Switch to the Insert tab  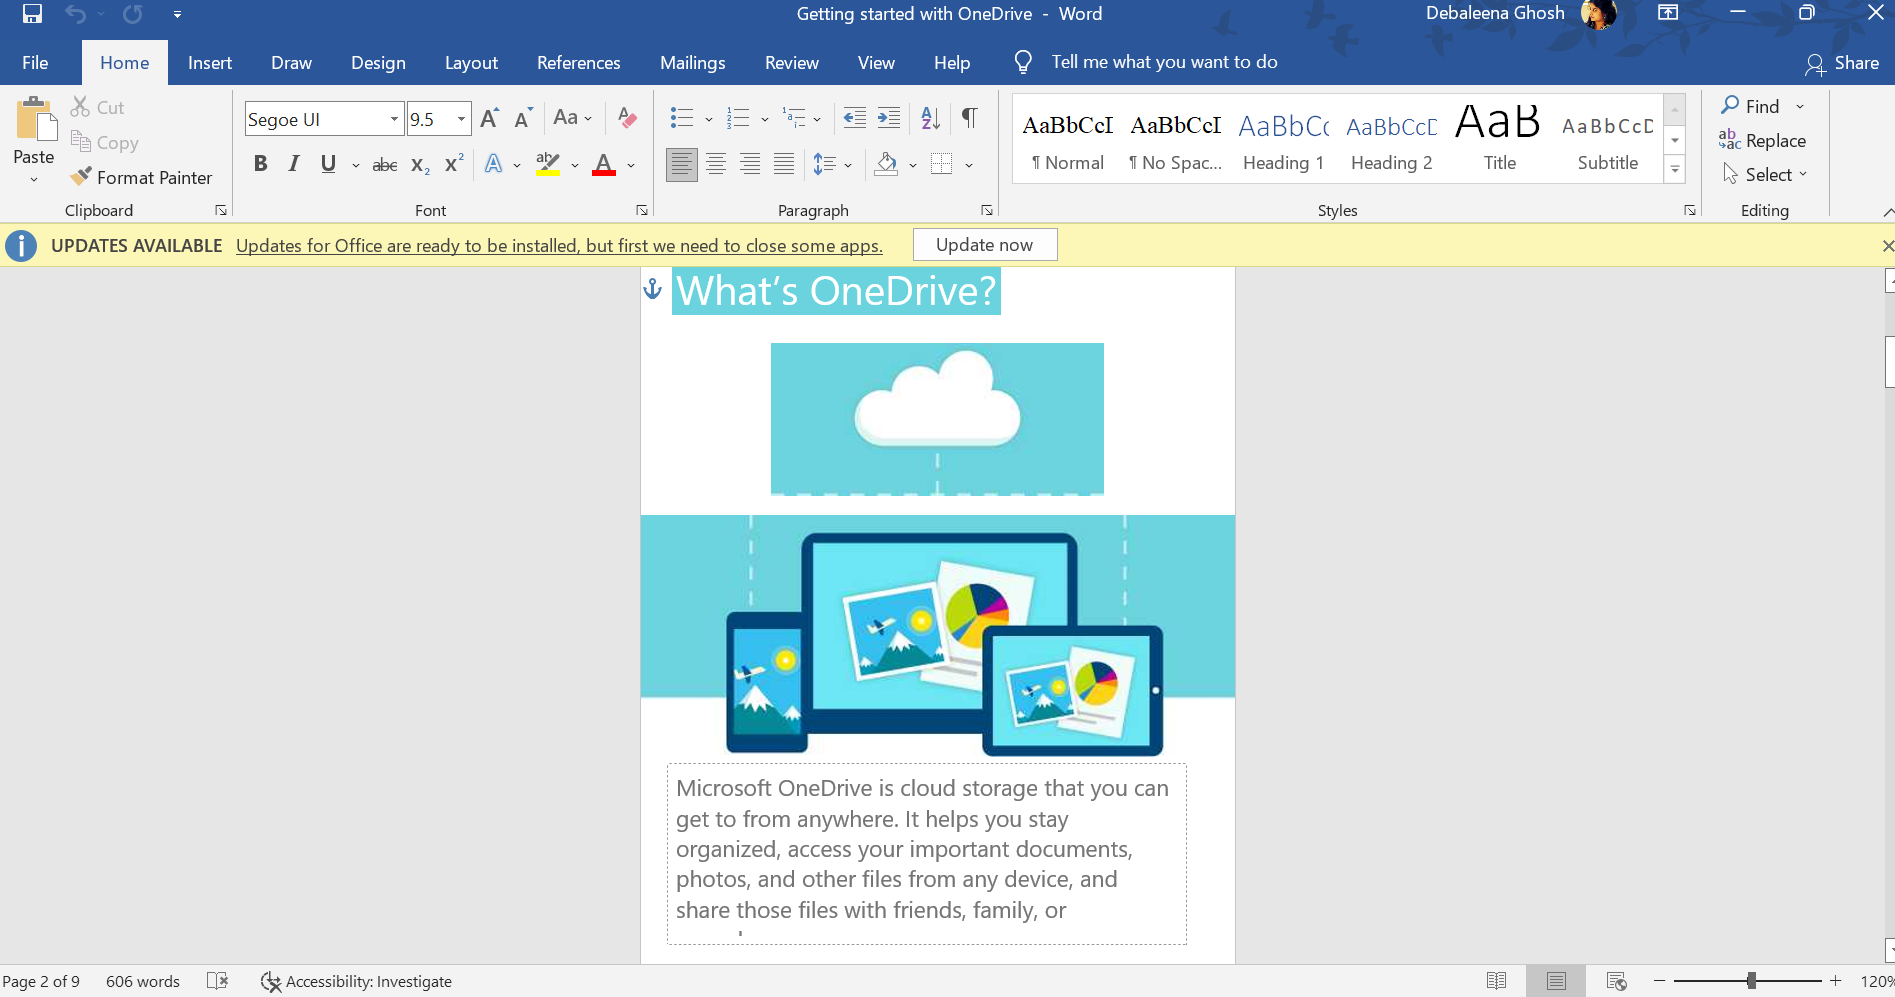click(x=210, y=62)
